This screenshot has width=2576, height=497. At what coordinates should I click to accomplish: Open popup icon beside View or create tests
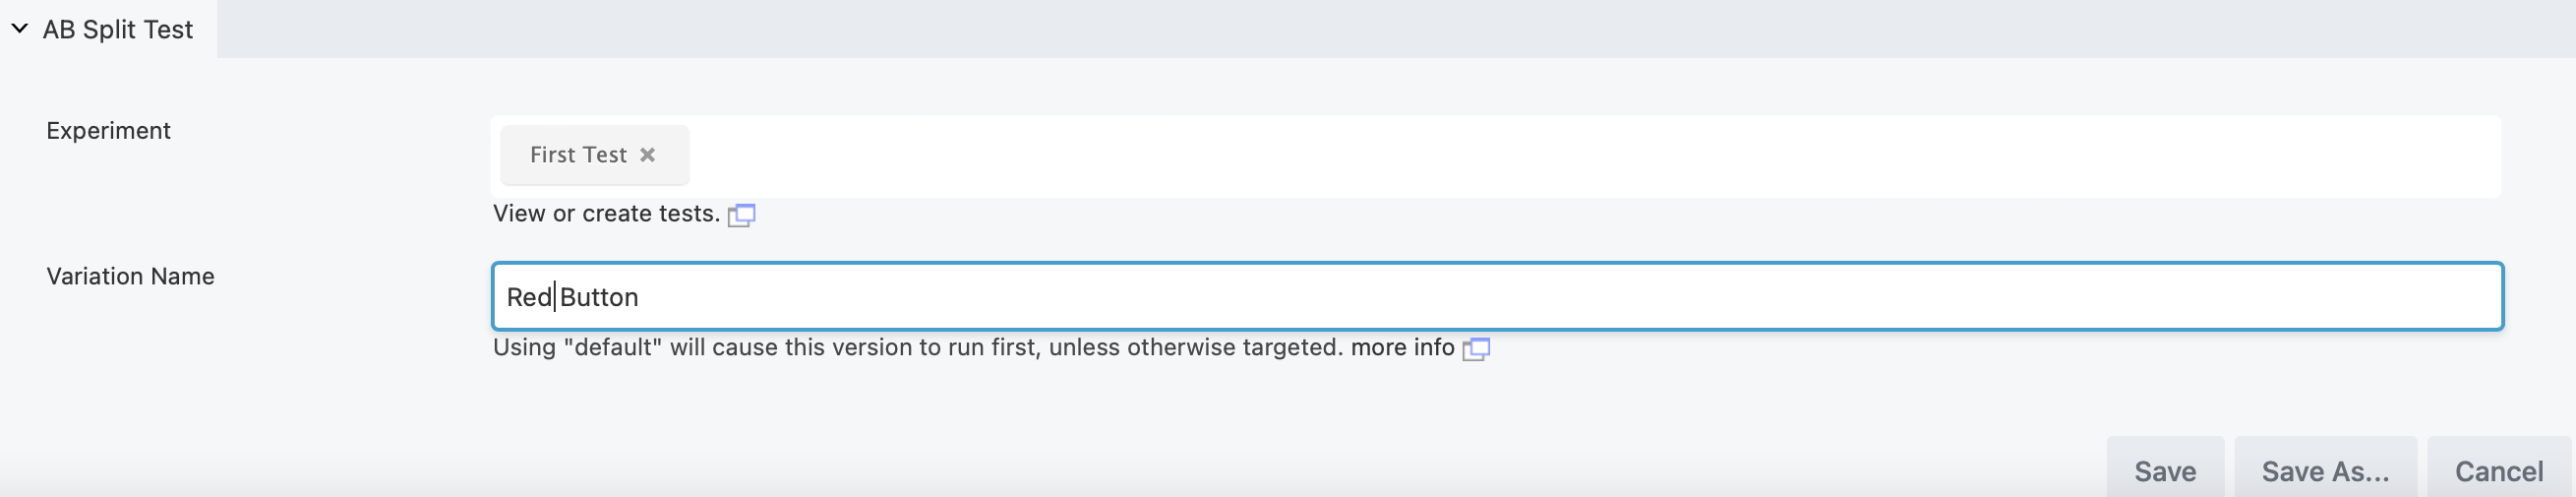point(741,215)
